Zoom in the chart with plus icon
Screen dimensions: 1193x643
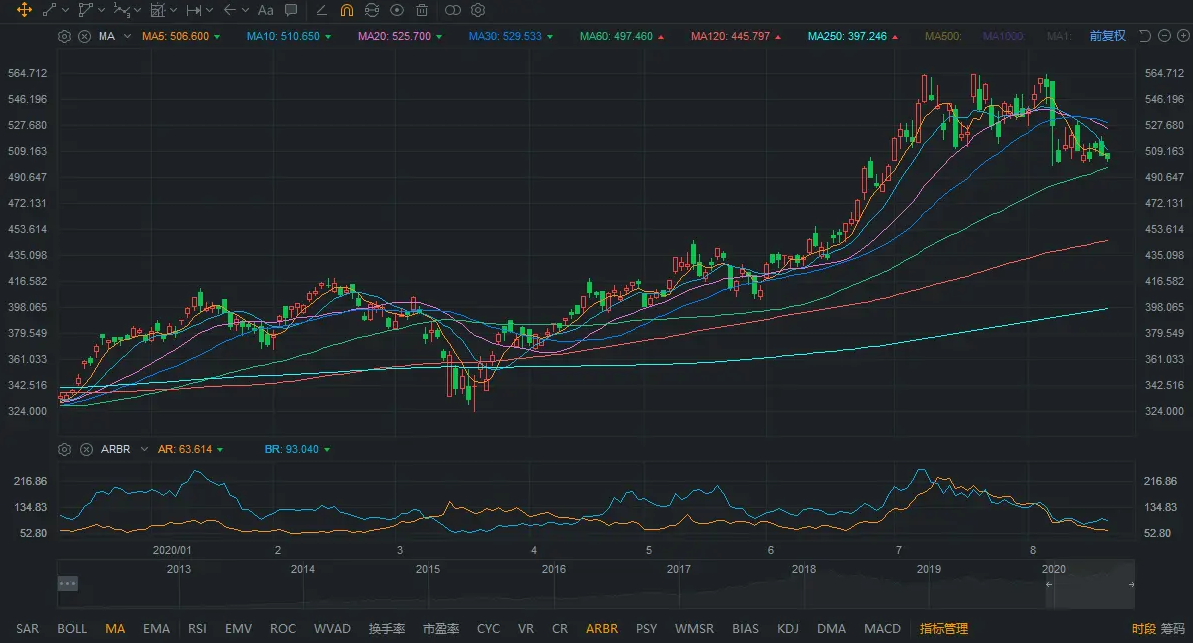(1183, 36)
